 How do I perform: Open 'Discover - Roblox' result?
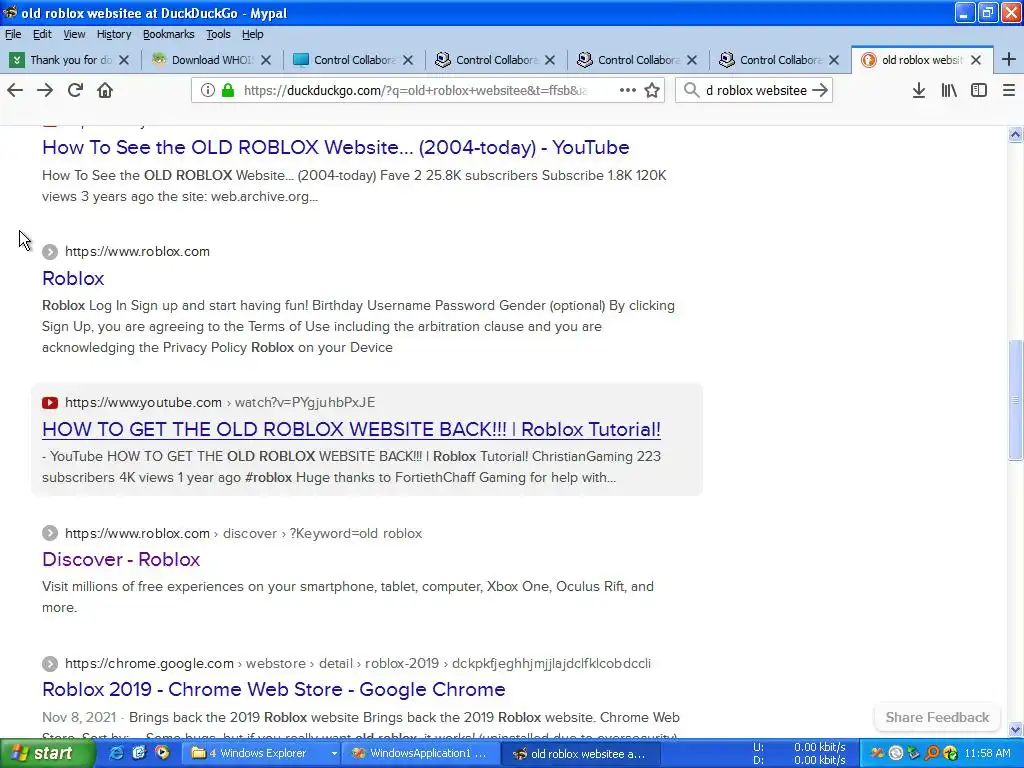[x=121, y=560]
